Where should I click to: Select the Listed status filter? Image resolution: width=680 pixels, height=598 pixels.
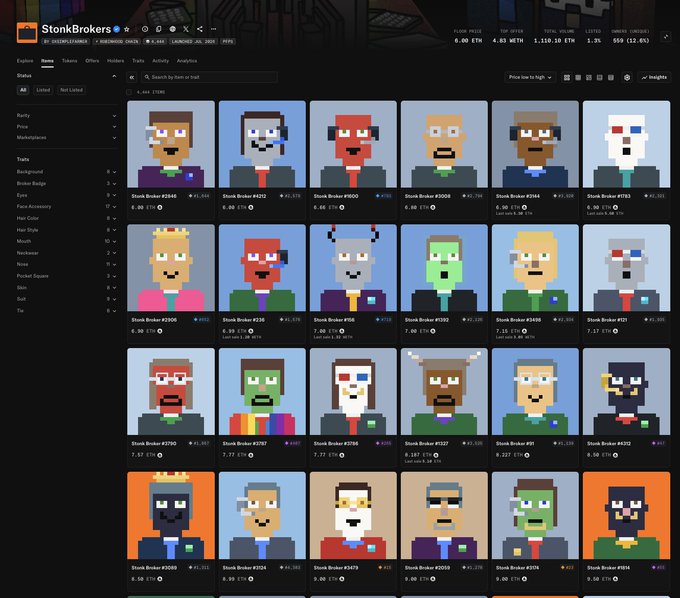43,90
